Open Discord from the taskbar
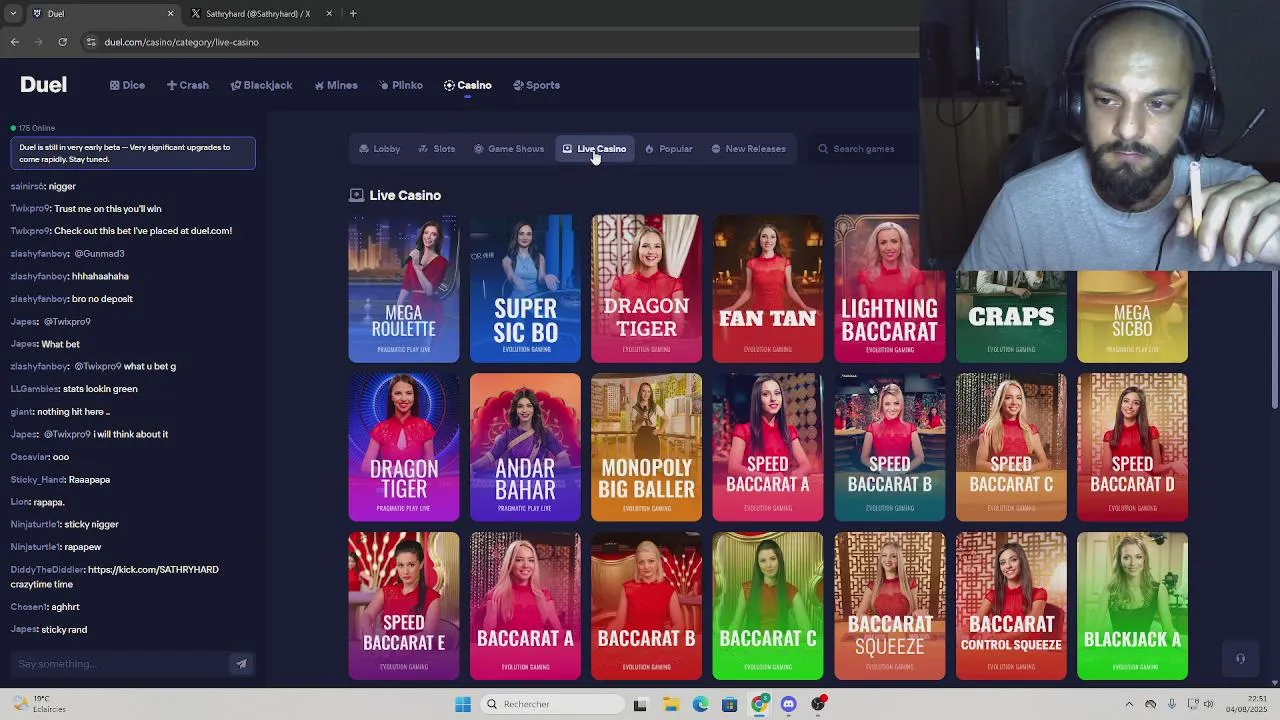The width and height of the screenshot is (1280, 720). click(x=788, y=704)
